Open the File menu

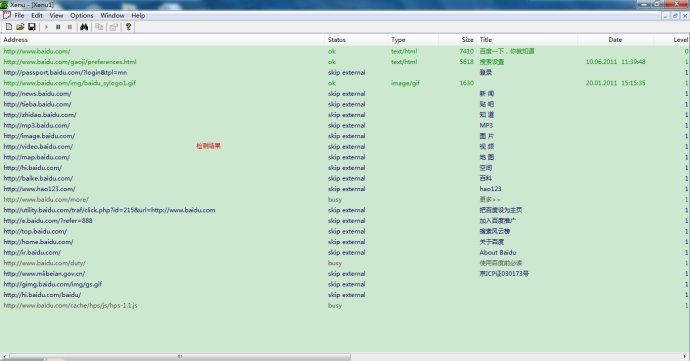click(x=19, y=15)
